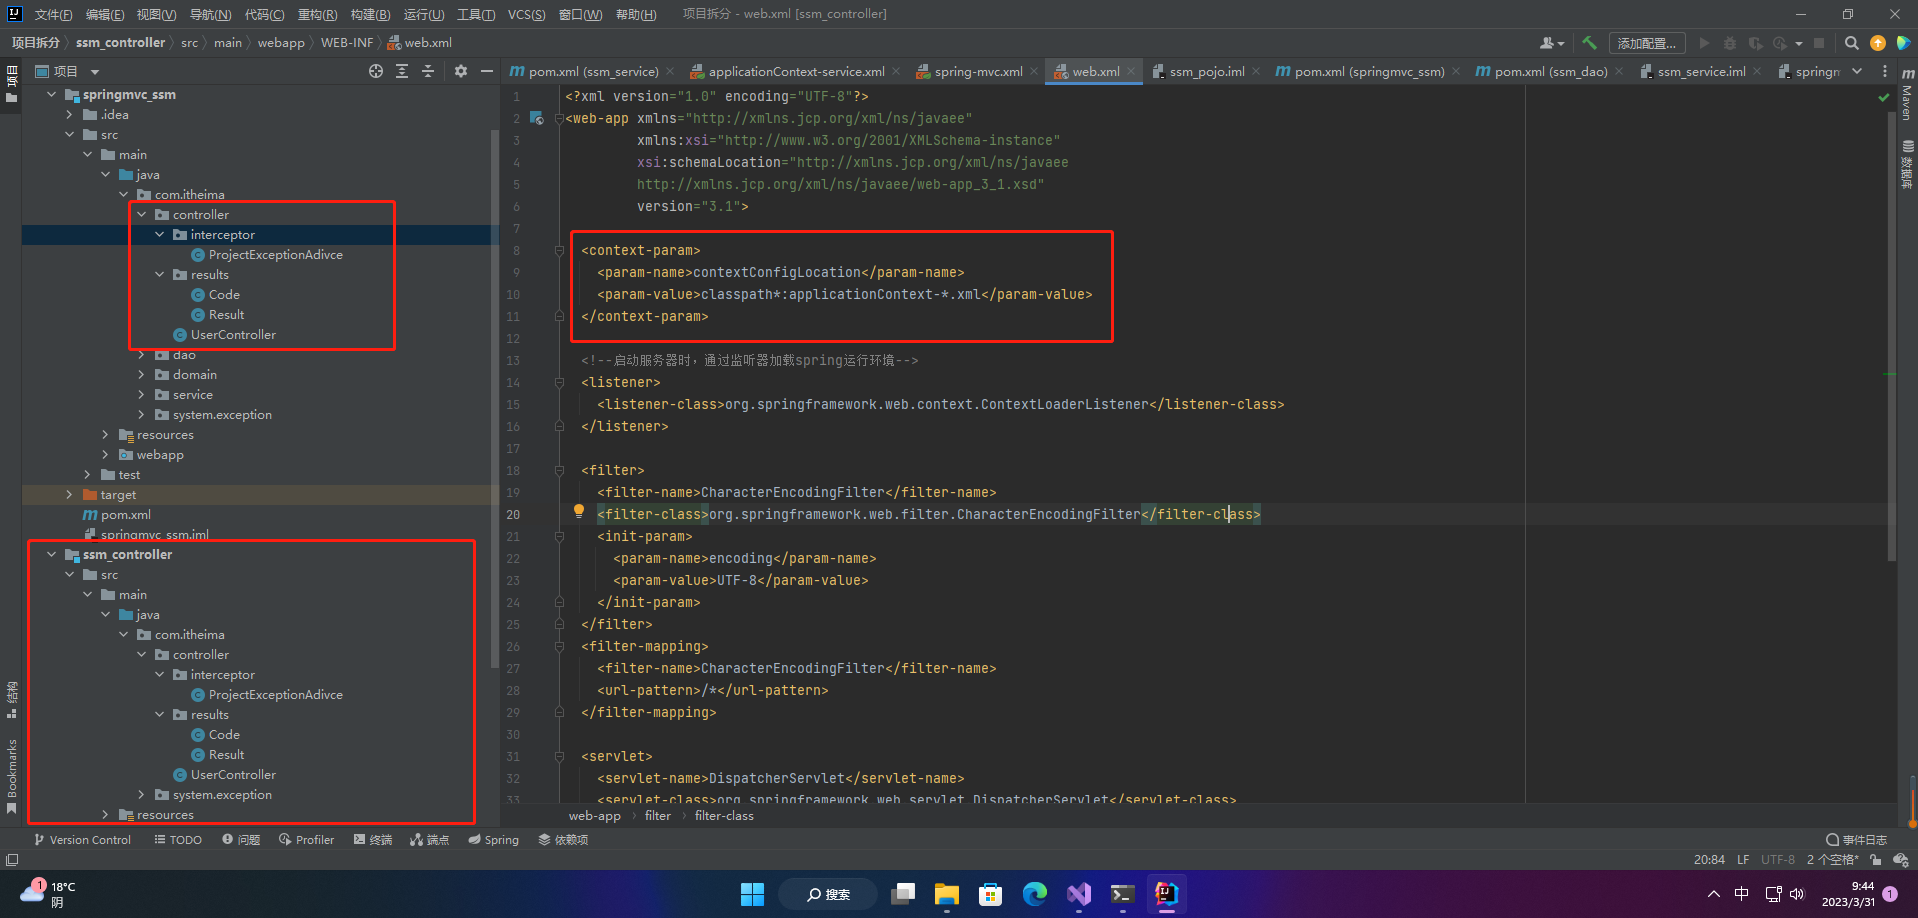Screen dimensions: 1918x918
Task: Click the cloud help settings status bar icon
Action: 1901,860
